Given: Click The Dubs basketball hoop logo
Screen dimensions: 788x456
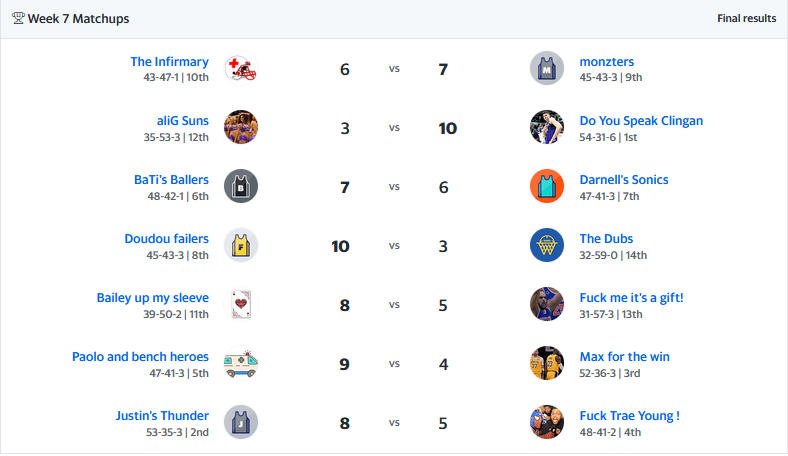Looking at the screenshot, I should [547, 245].
